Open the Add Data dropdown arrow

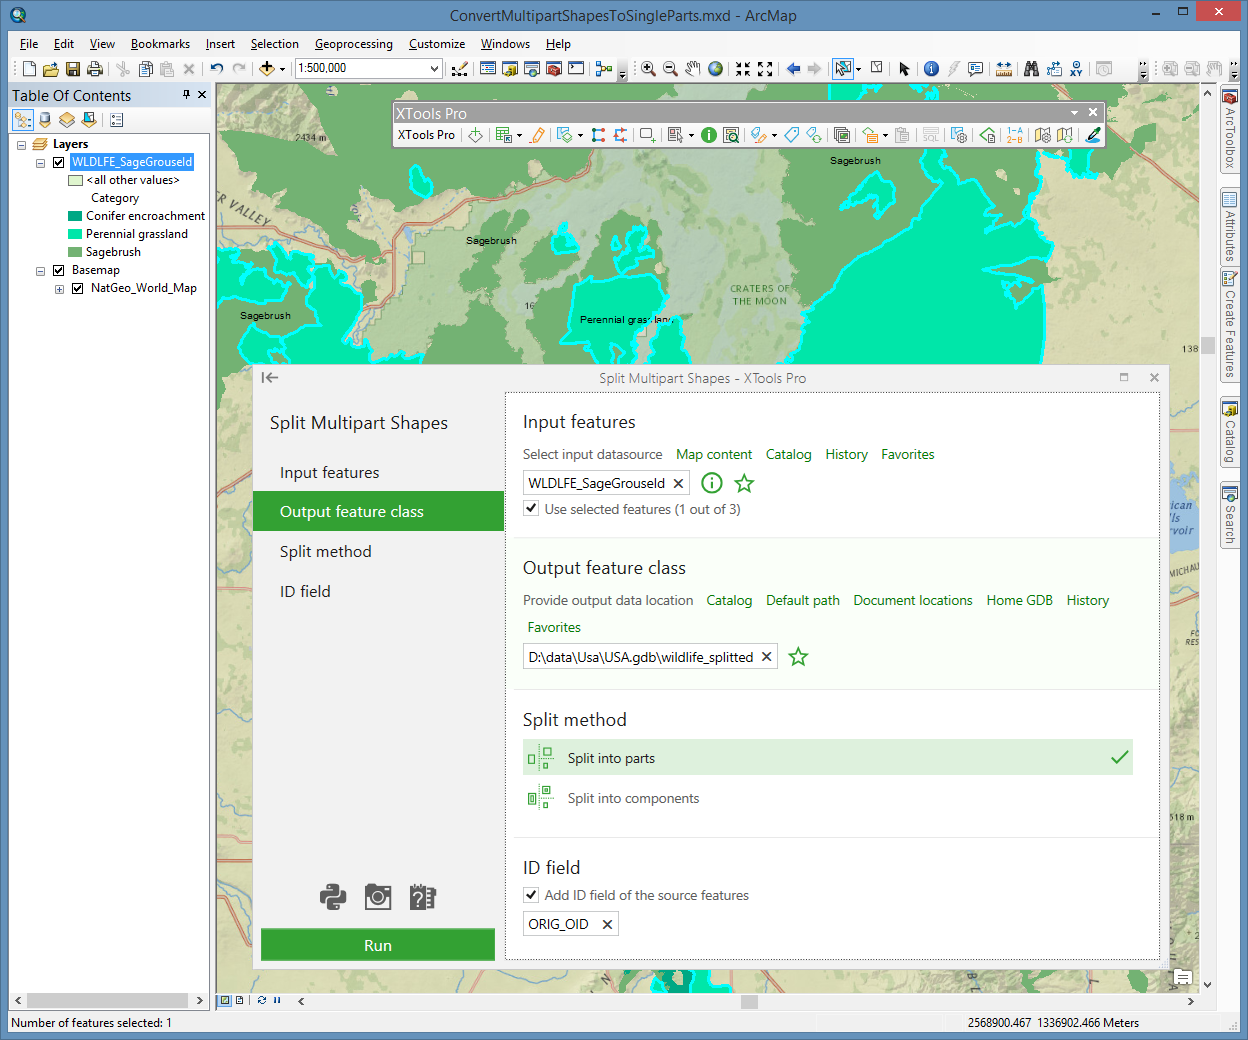282,70
